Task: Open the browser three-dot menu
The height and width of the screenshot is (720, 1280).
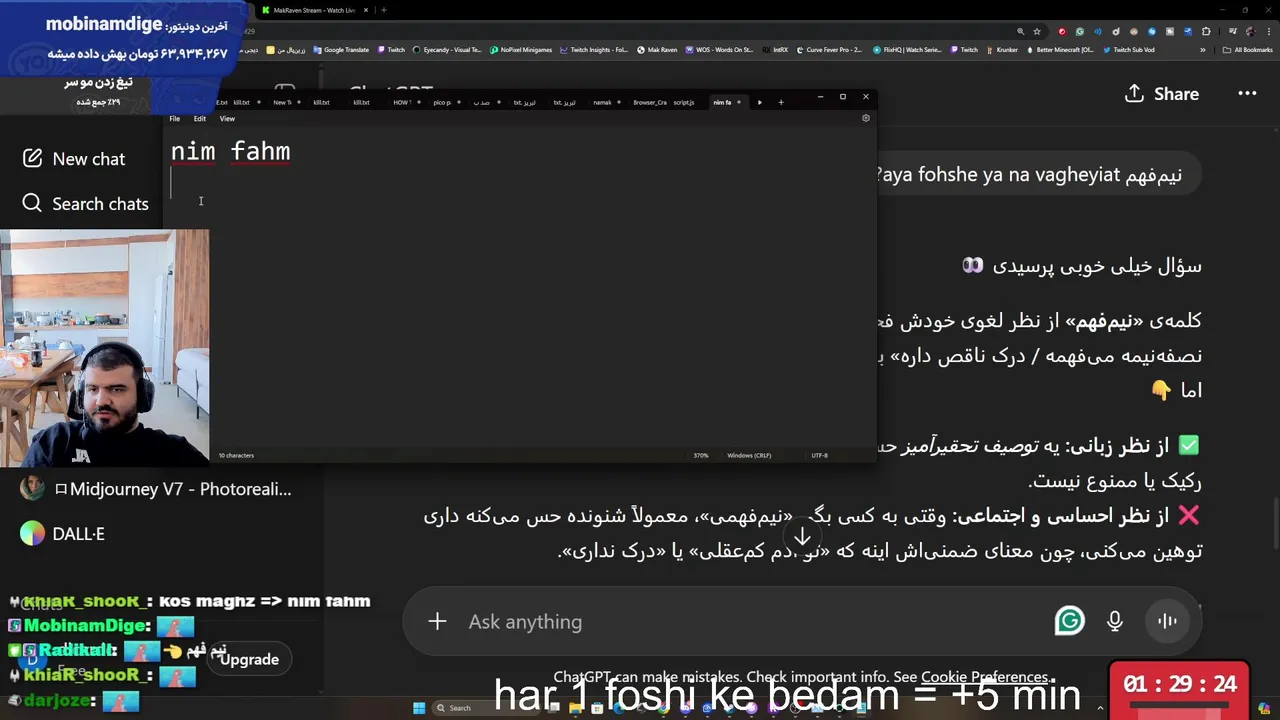Action: coord(1269,31)
